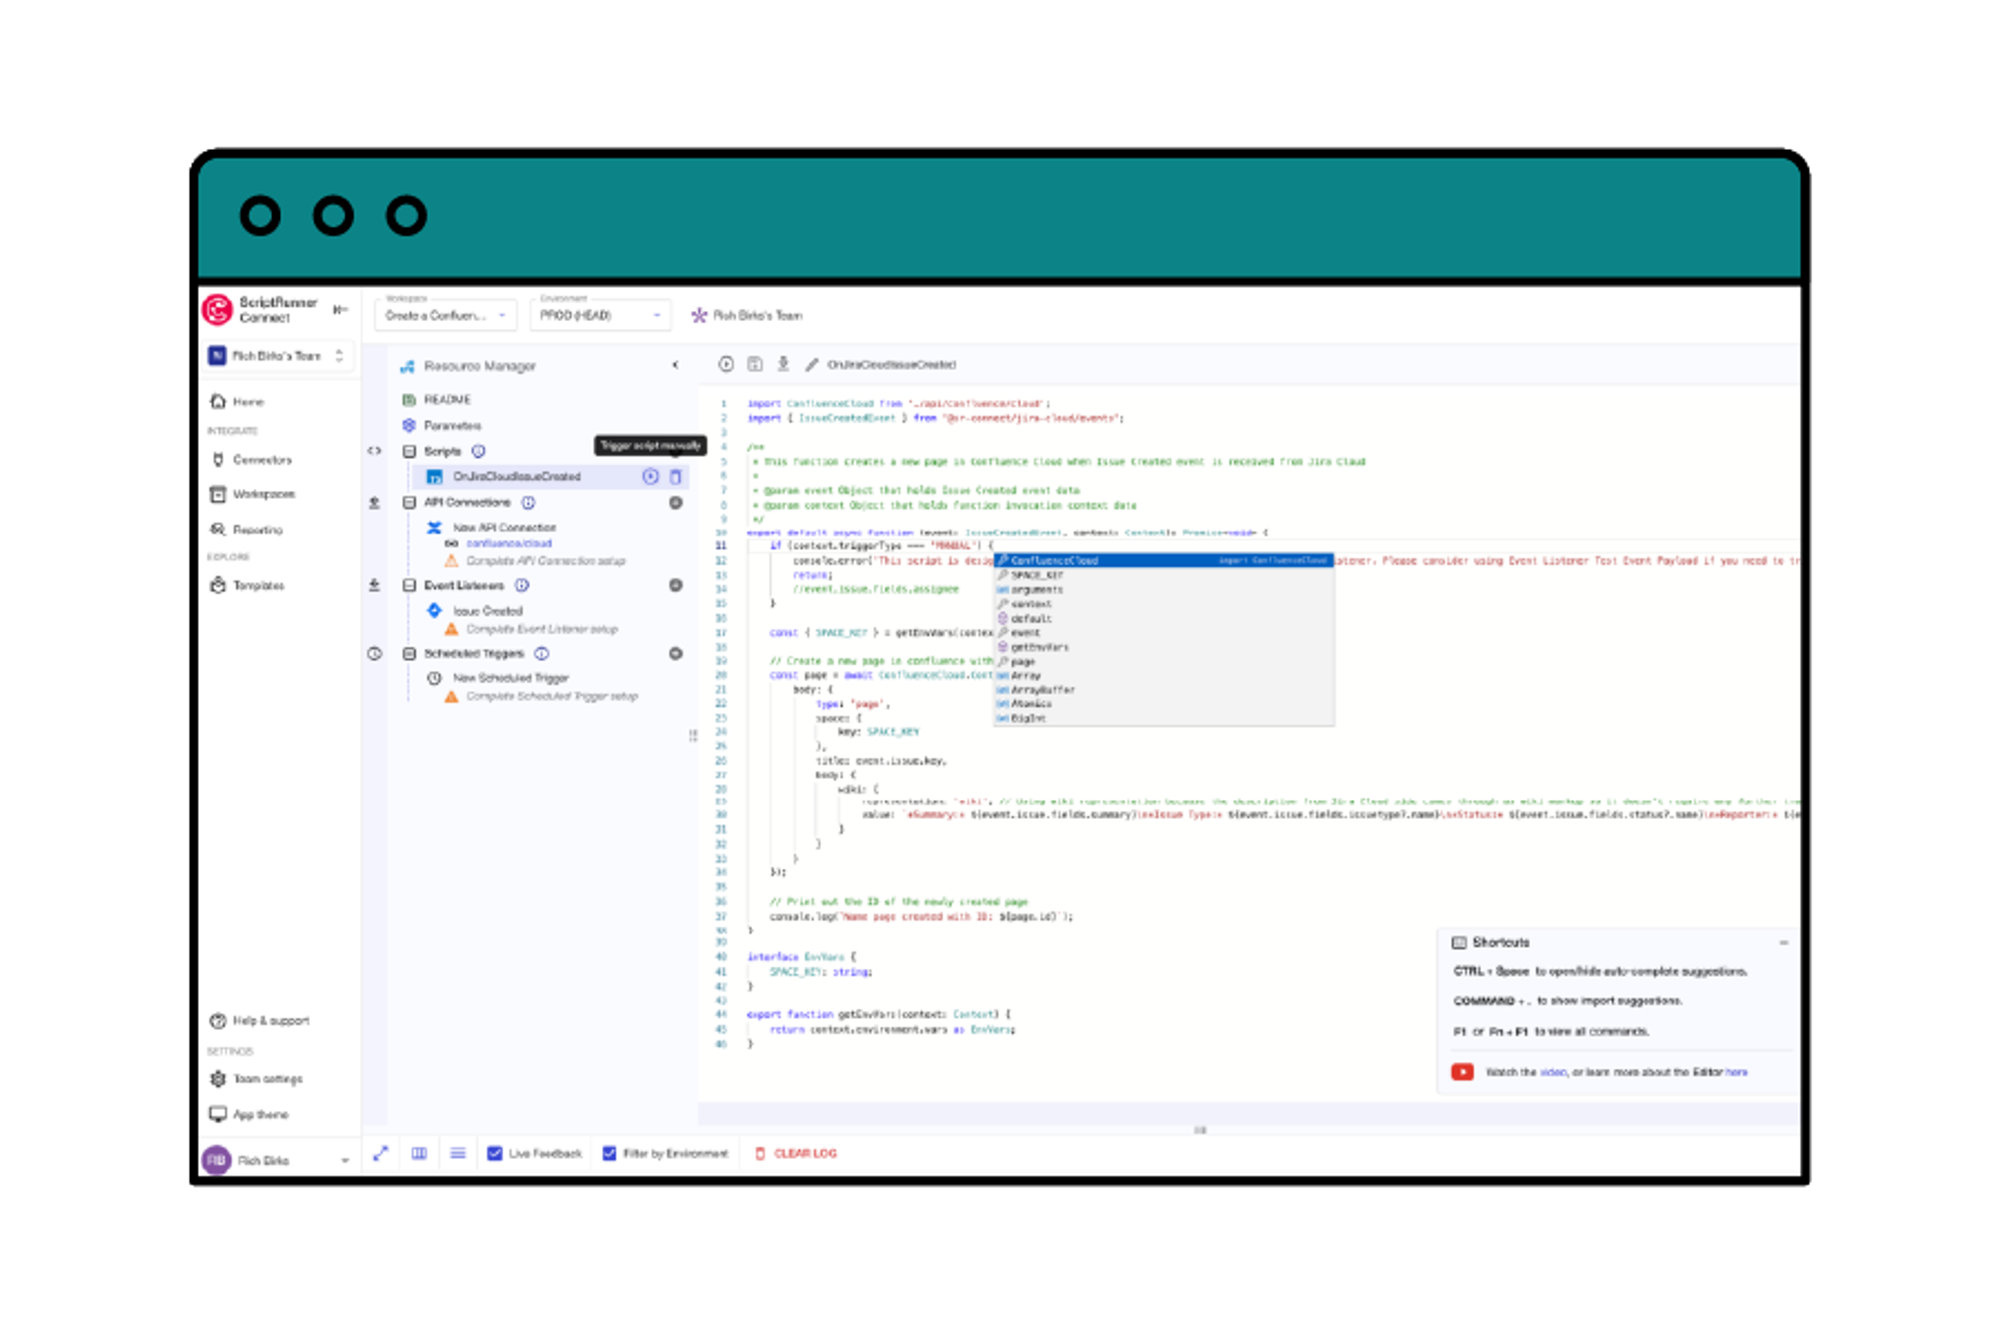Click Complete Event Listener setup warning
Viewport: 2000px width, 1333px height.
[542, 630]
